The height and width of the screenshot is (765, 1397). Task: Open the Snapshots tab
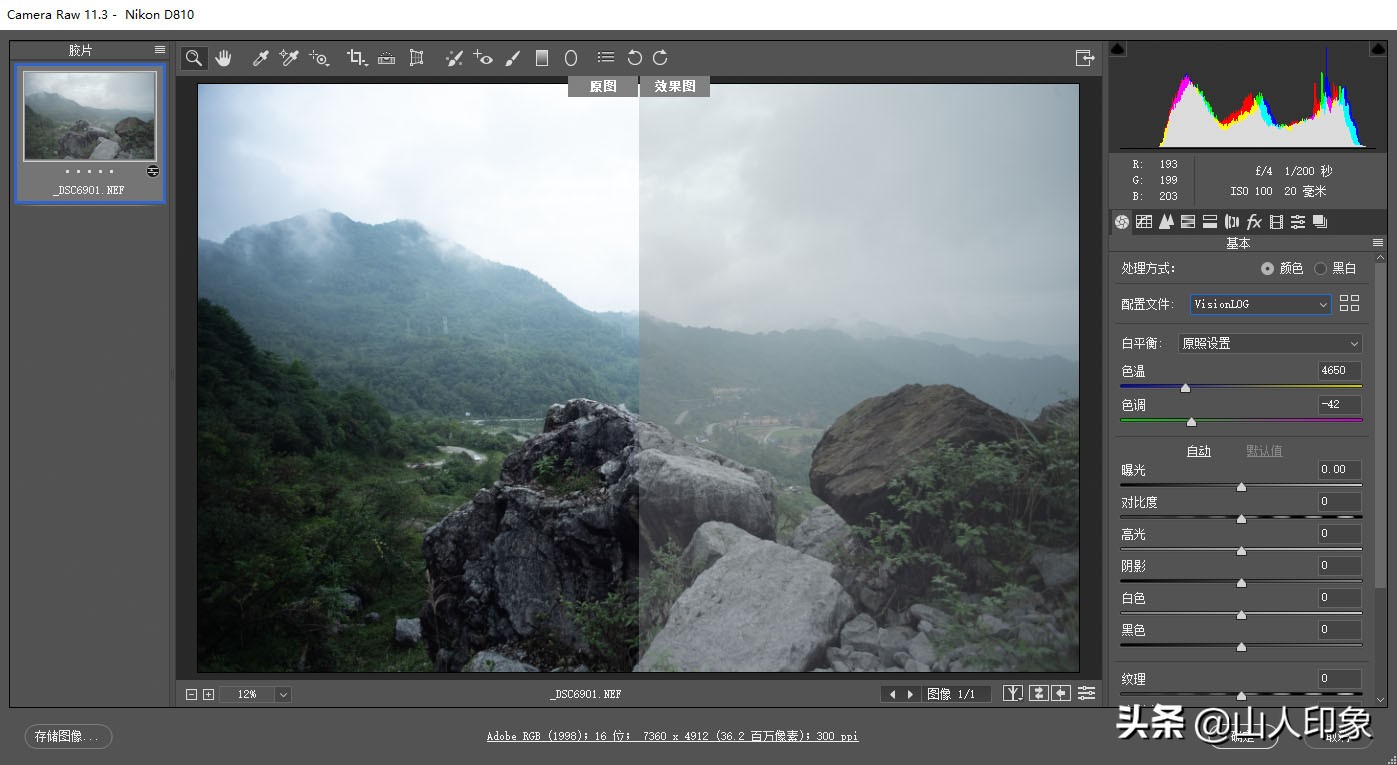1320,222
